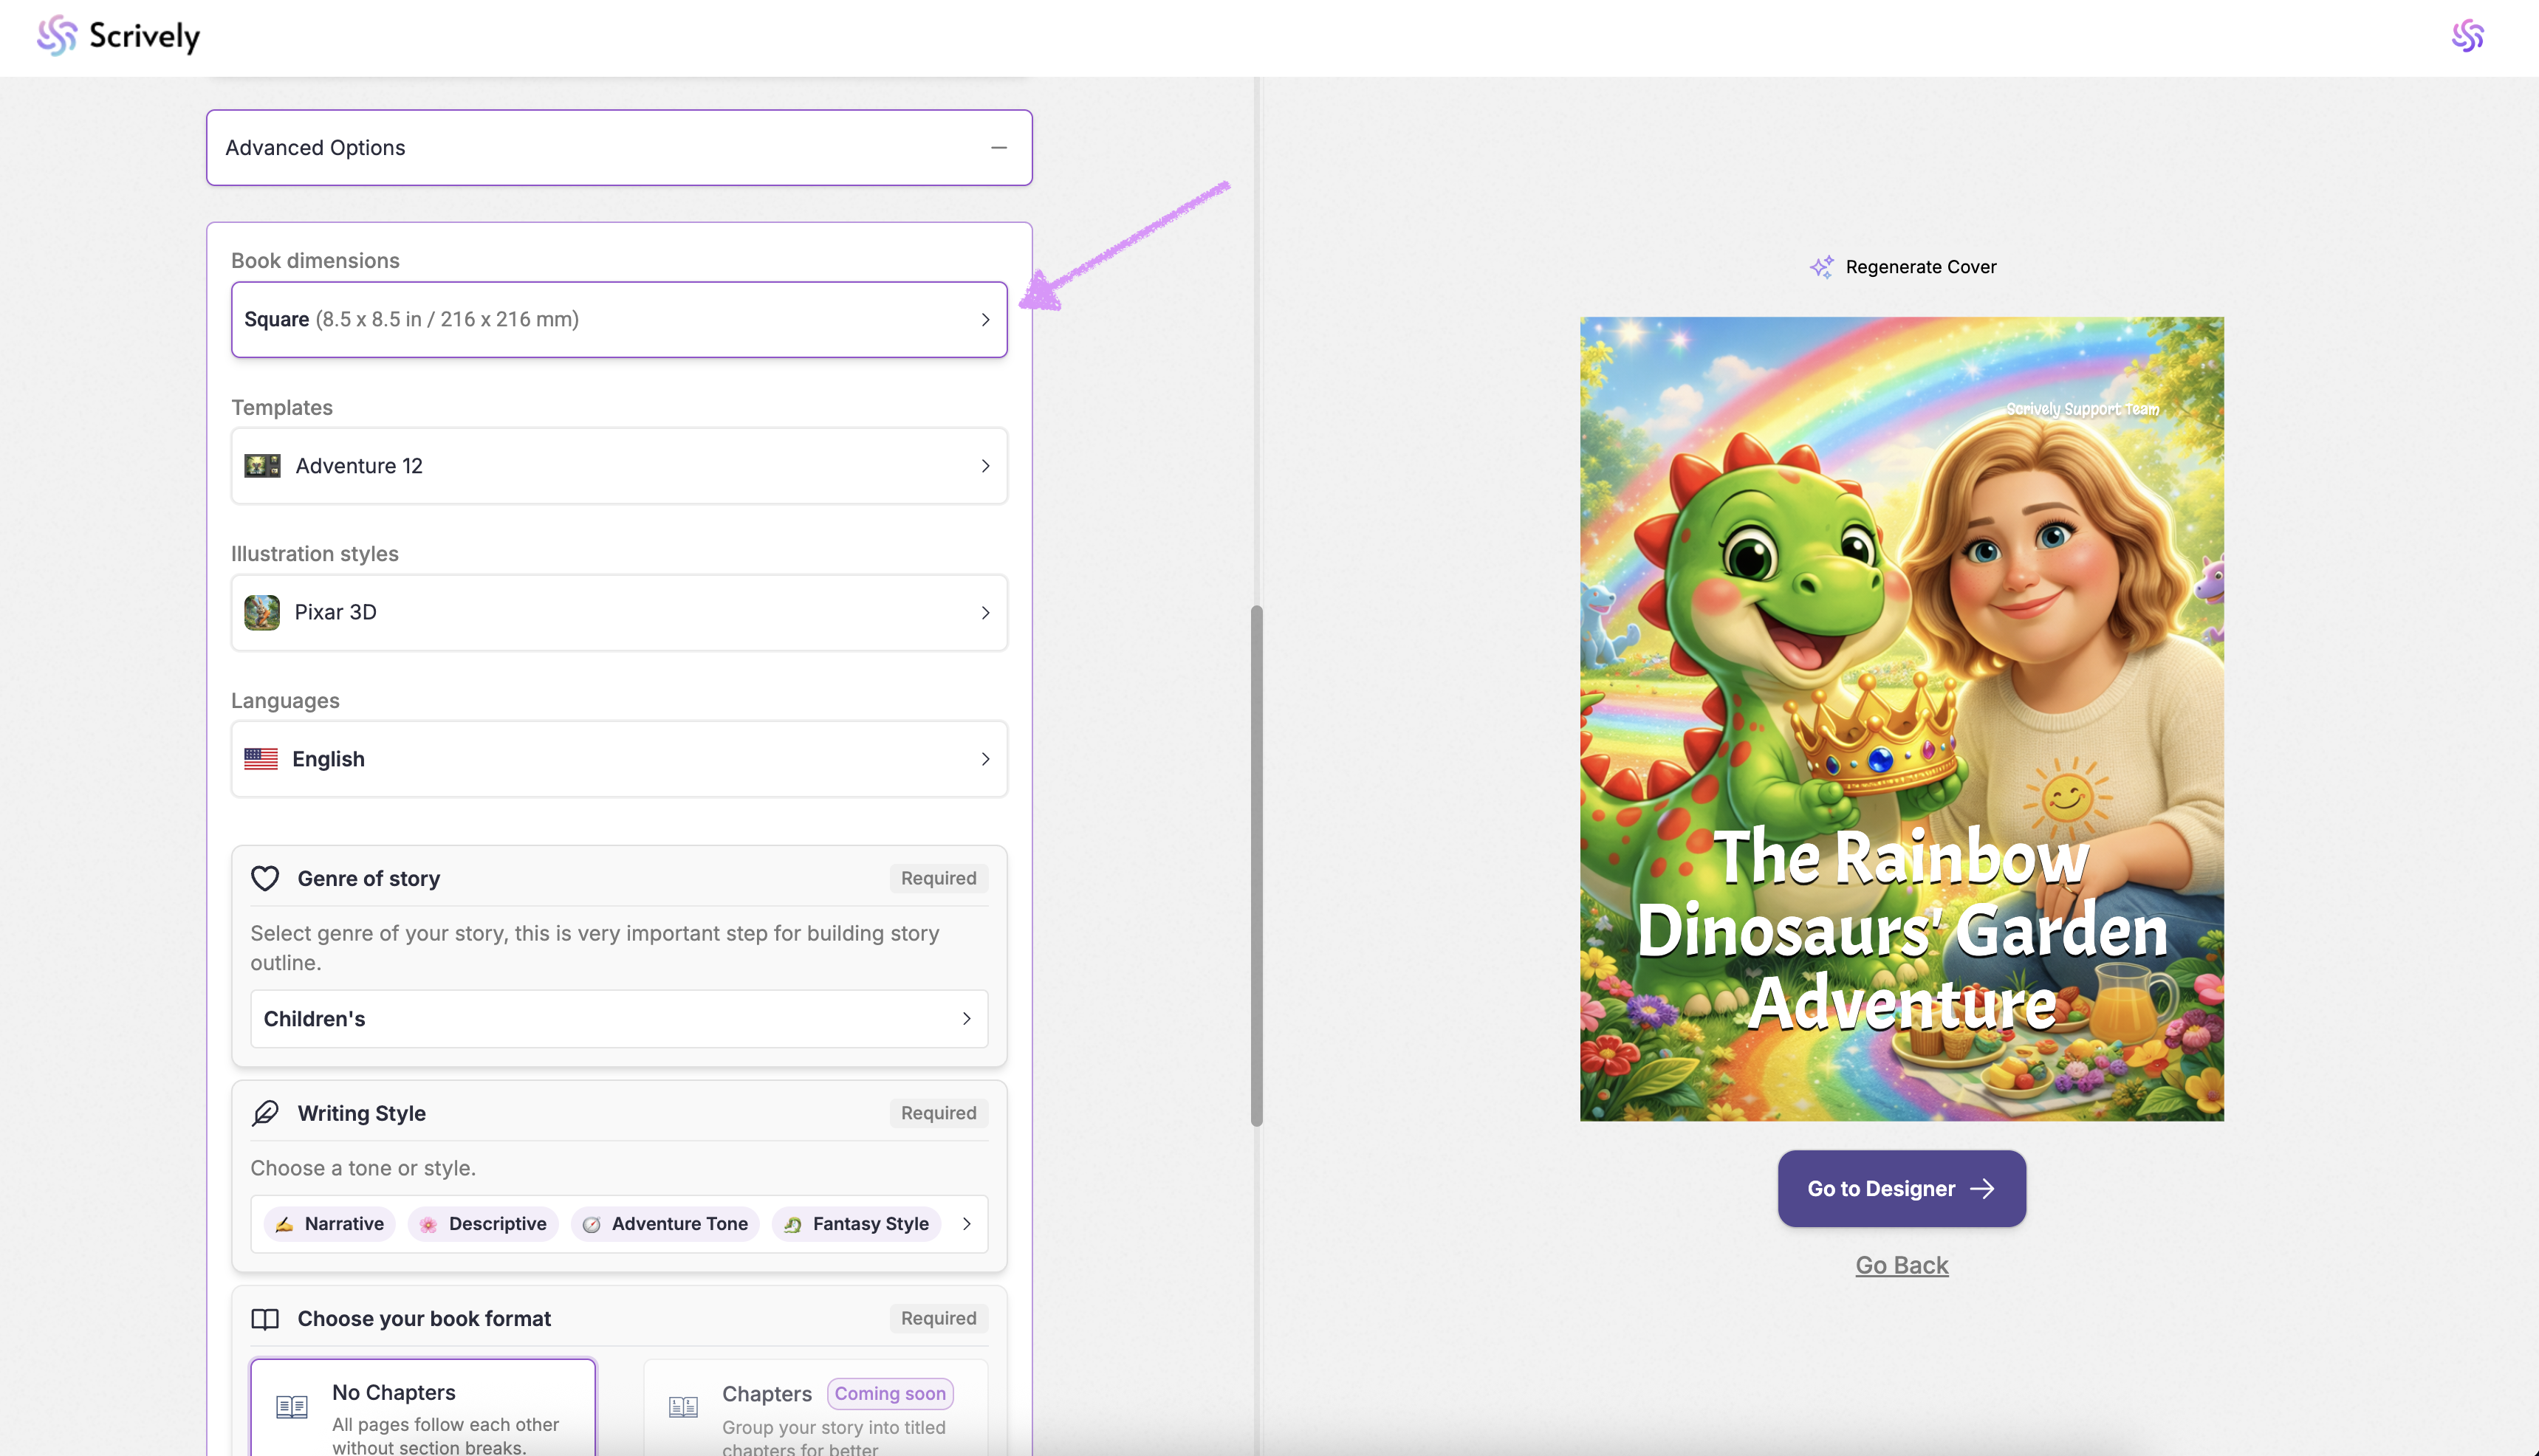This screenshot has height=1456, width=2539.
Task: Click the Pixar 3D style thumbnail icon
Action: [x=262, y=612]
